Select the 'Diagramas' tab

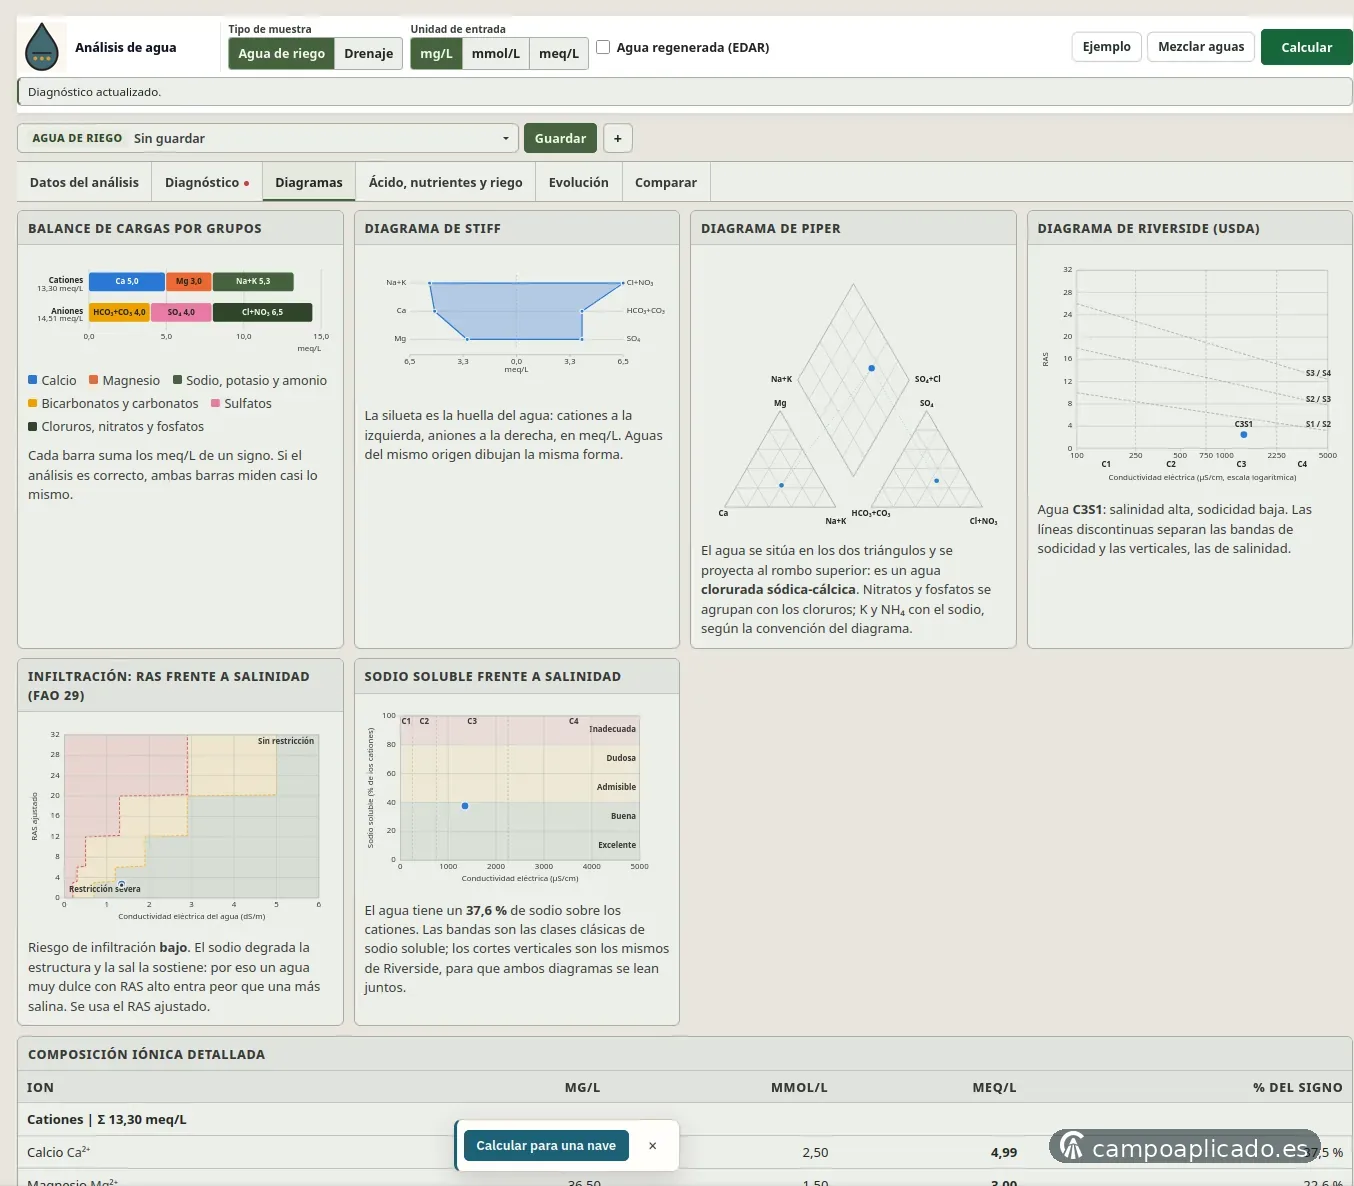tap(309, 182)
